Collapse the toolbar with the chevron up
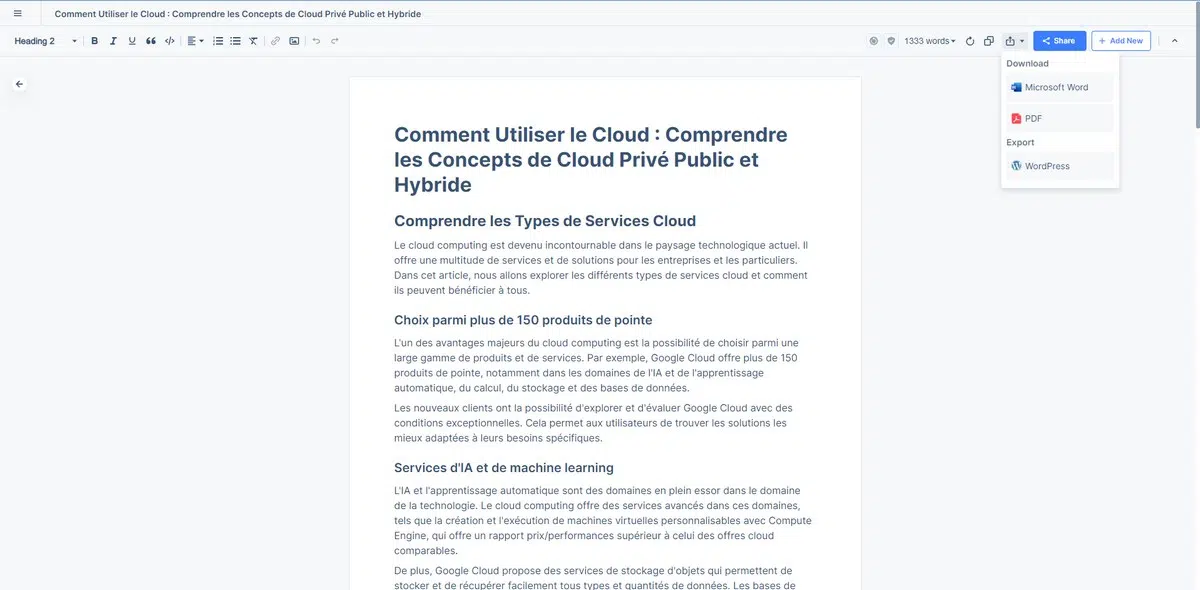The height and width of the screenshot is (590, 1200). [1174, 41]
